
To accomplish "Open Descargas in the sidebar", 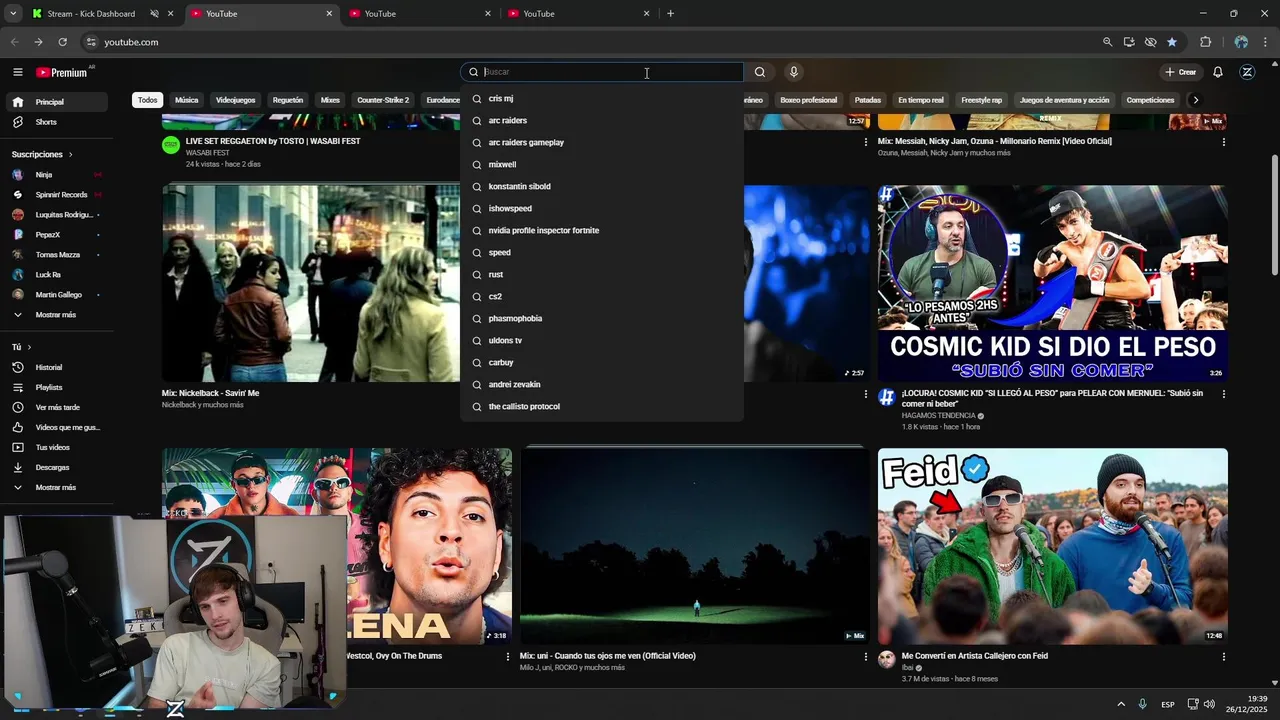I will click(55, 467).
